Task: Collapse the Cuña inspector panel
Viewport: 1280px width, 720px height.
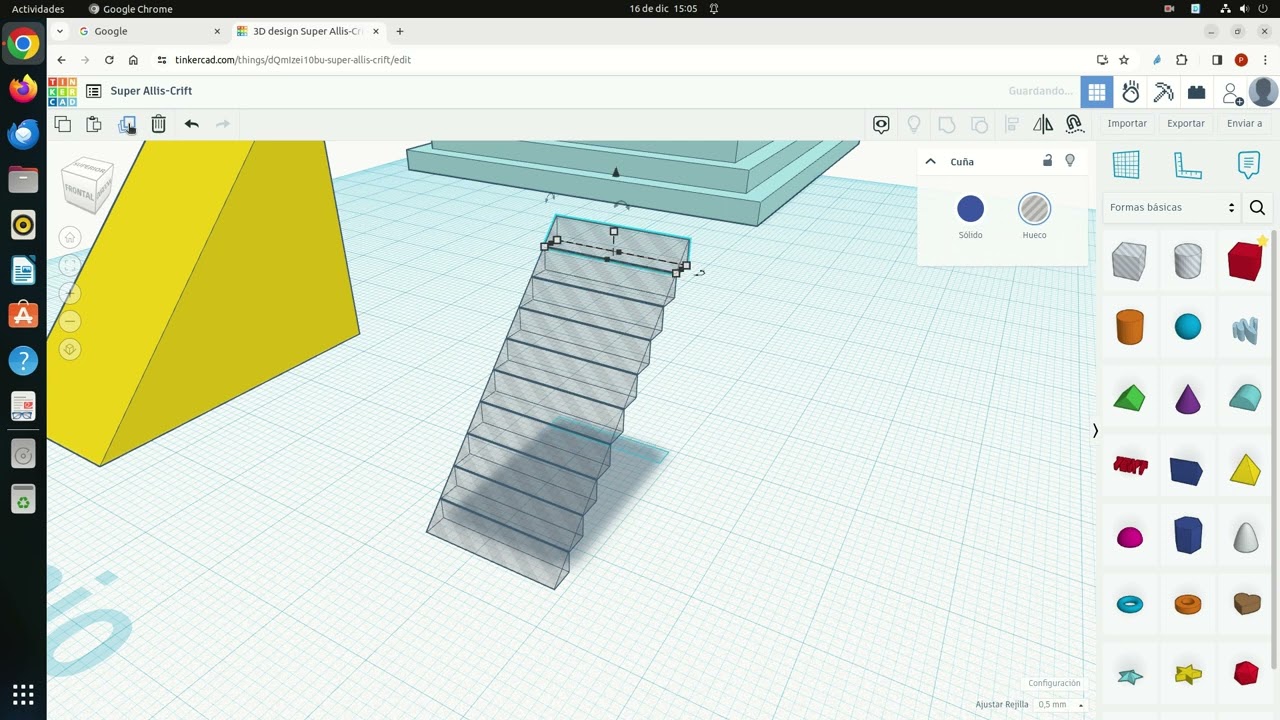Action: [x=930, y=161]
